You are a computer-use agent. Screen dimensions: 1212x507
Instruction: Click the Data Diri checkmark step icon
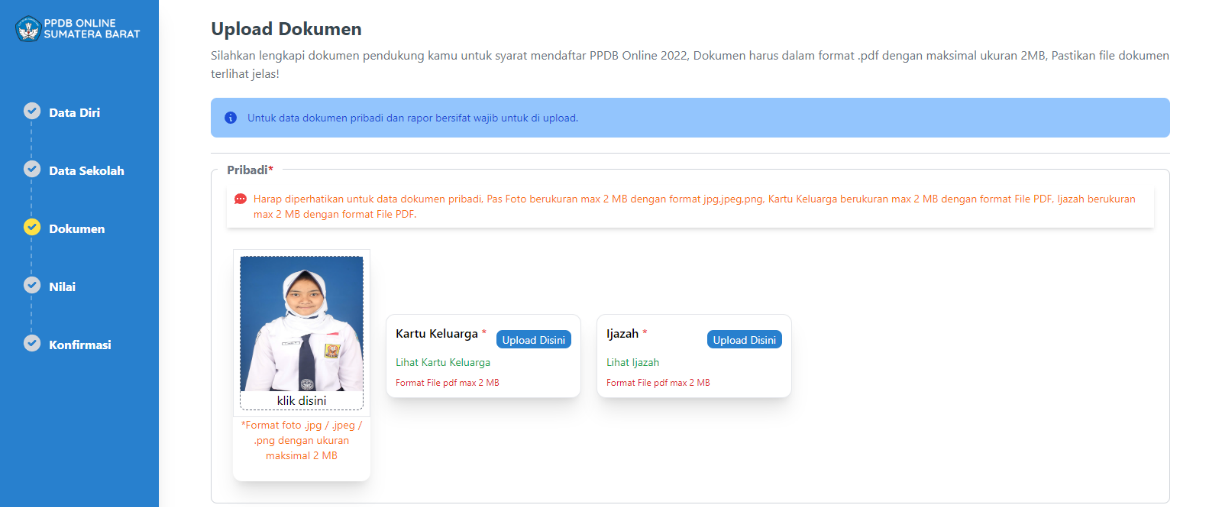[32, 111]
